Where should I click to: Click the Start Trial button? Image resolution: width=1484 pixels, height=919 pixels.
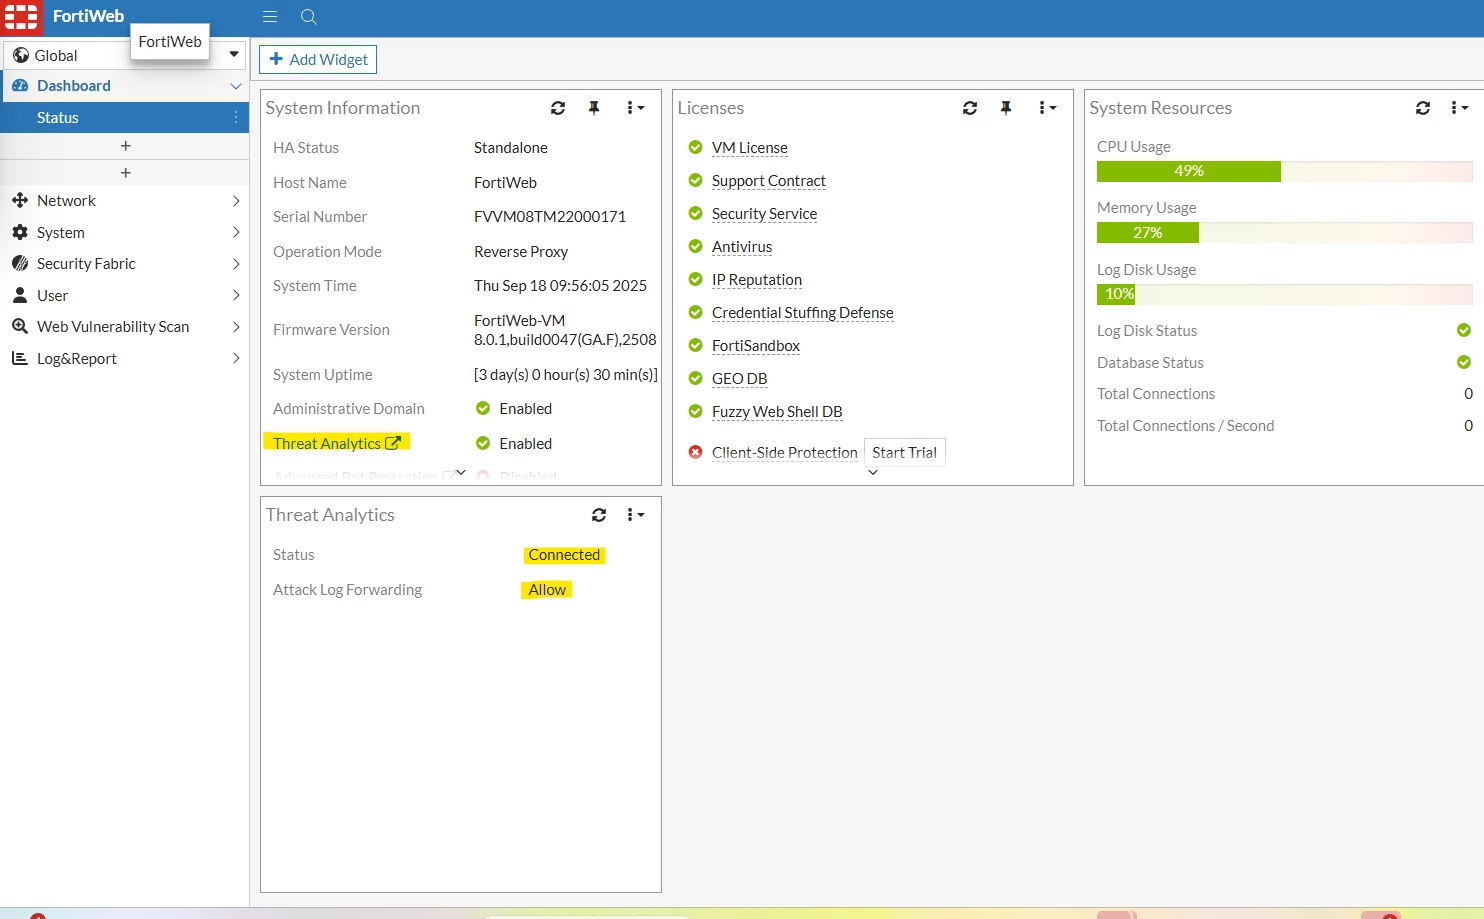[904, 452]
